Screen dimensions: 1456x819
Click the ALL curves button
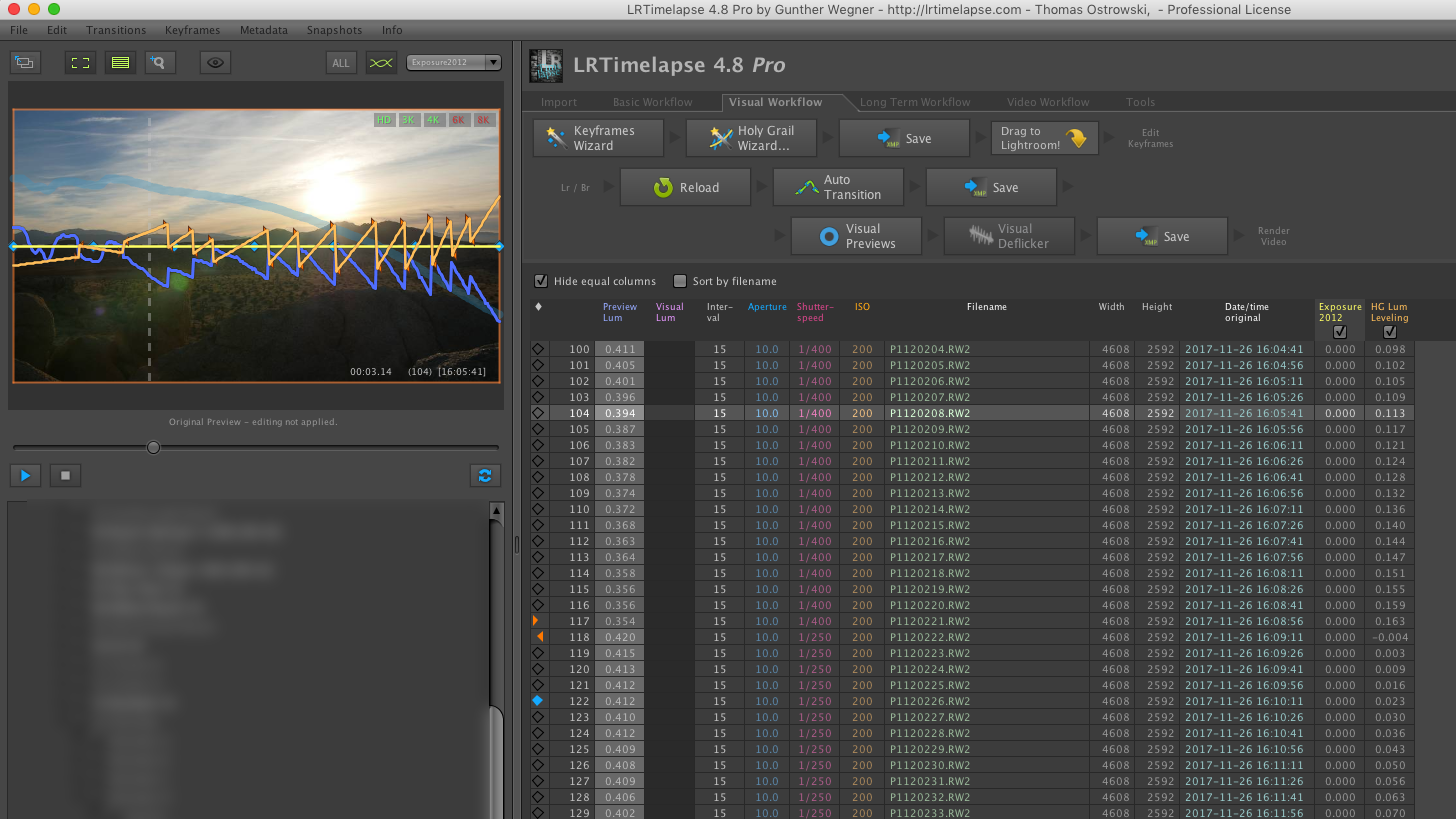(x=341, y=62)
